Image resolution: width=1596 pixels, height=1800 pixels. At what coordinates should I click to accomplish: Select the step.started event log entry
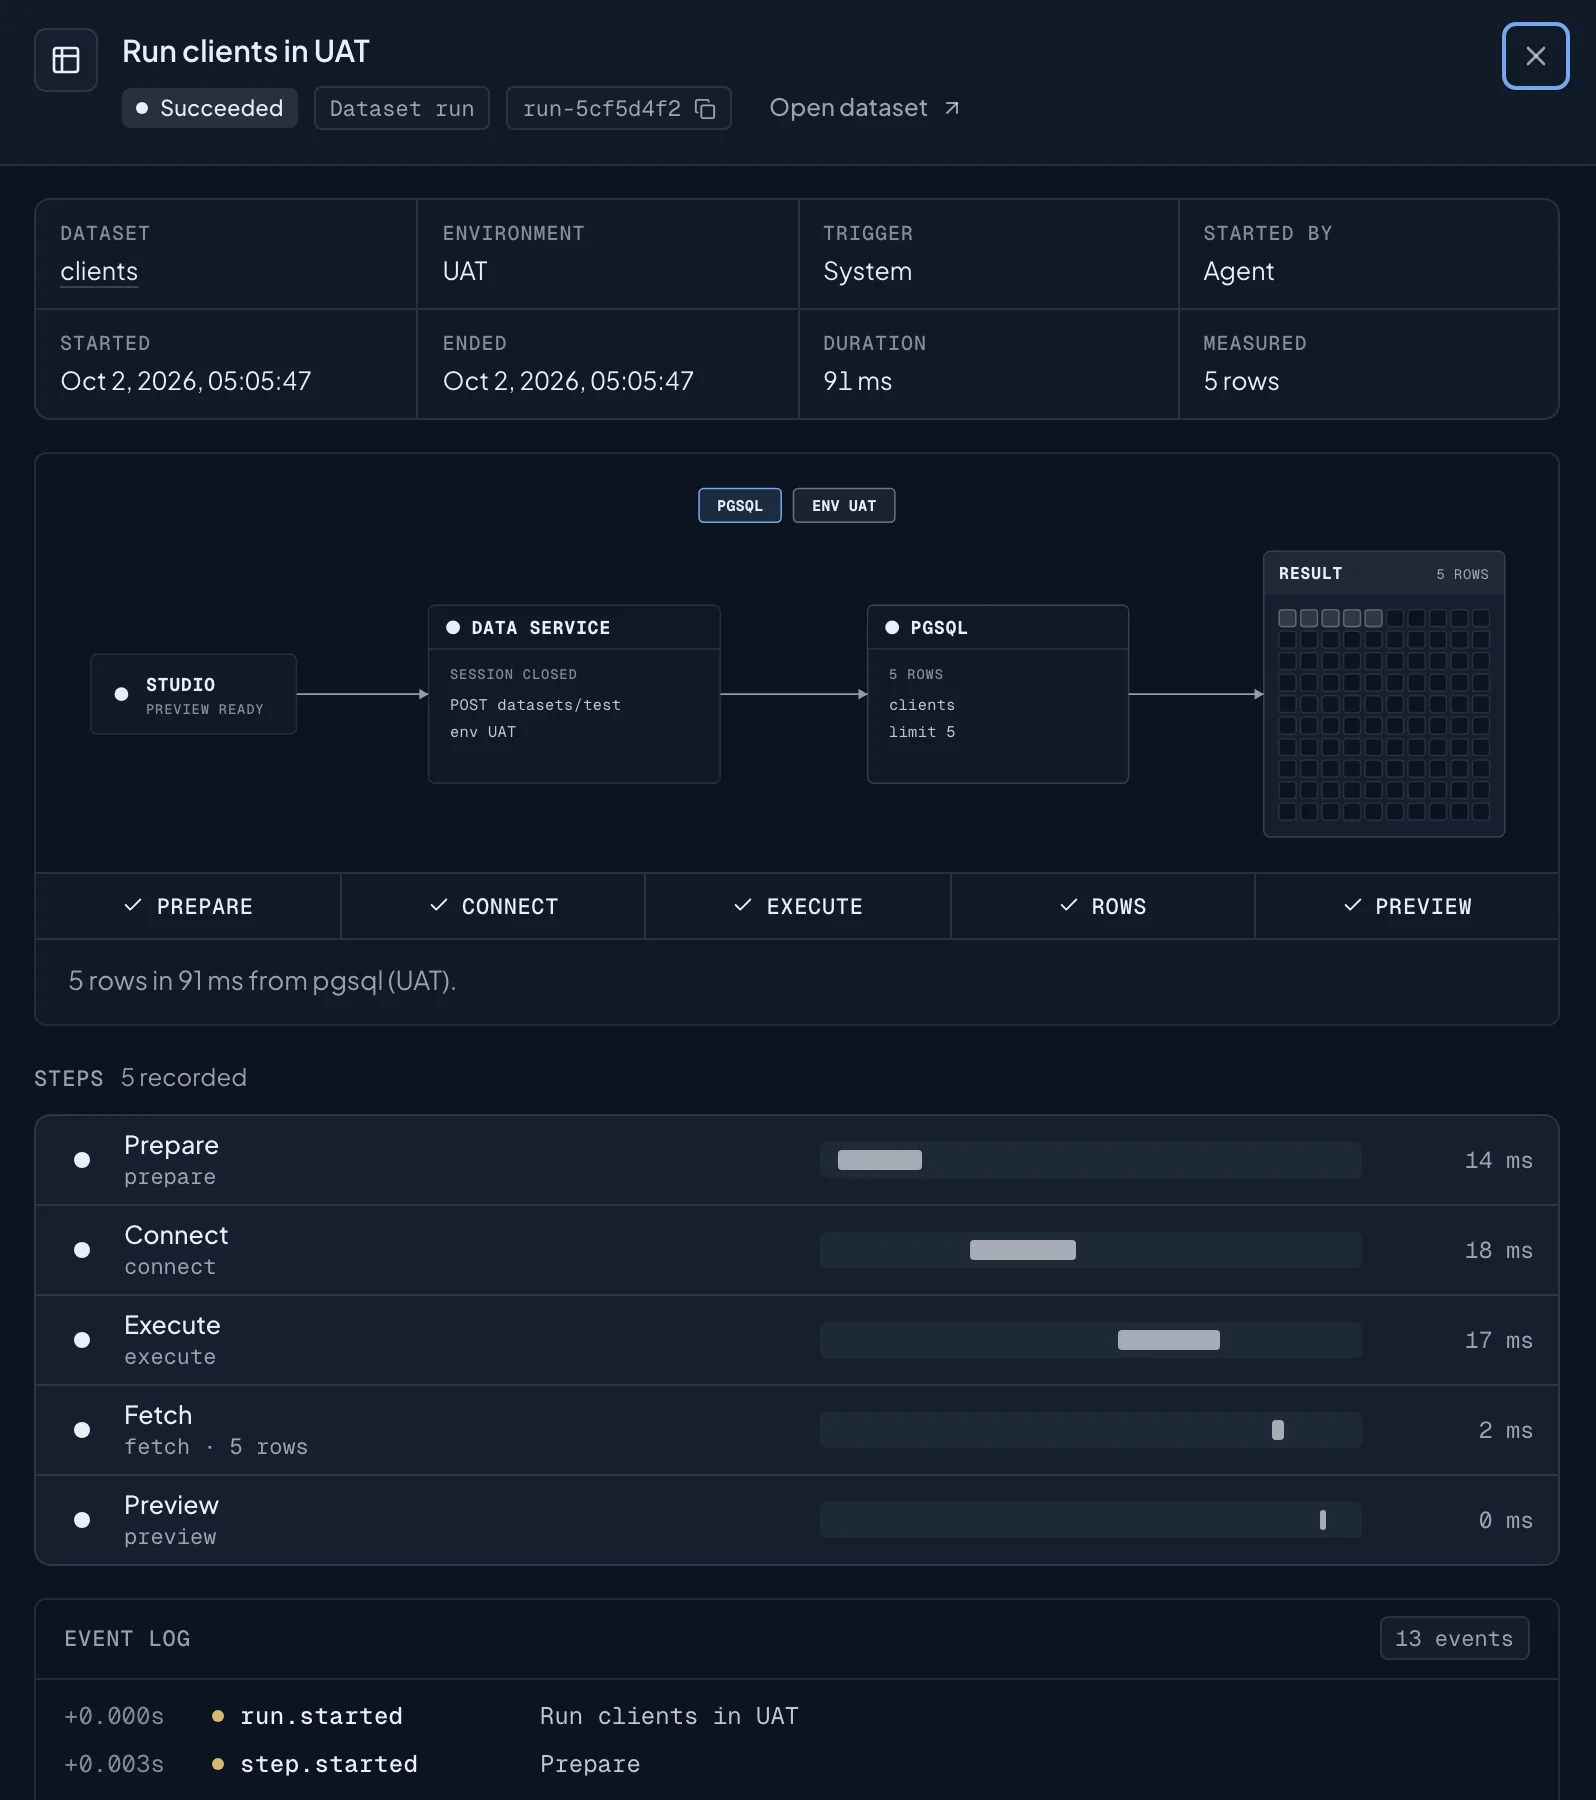tap(797, 1764)
